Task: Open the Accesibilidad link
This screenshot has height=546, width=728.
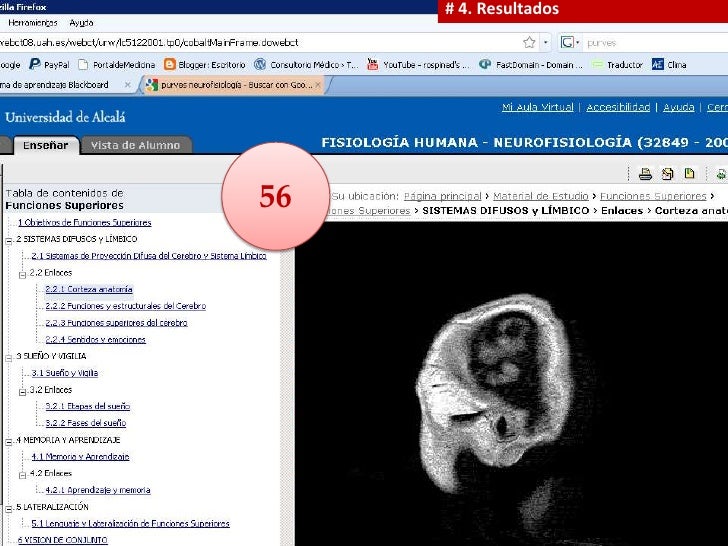Action: click(618, 107)
